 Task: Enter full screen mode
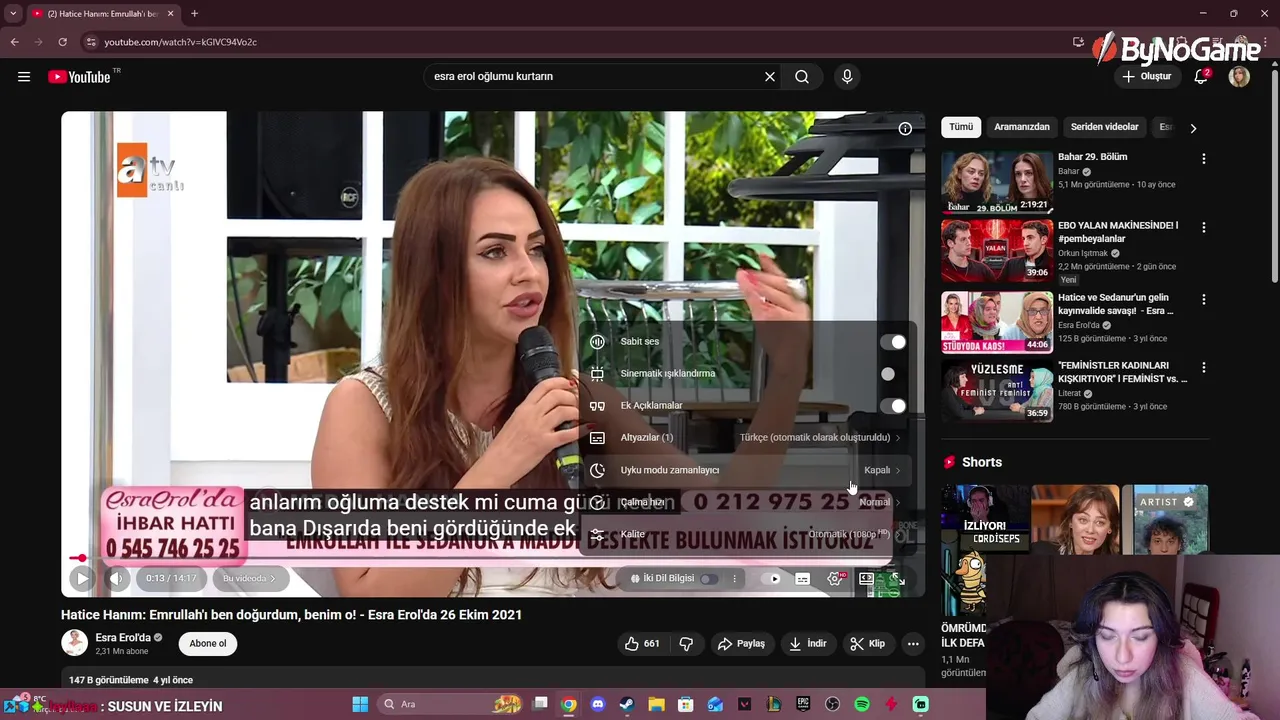tap(897, 578)
